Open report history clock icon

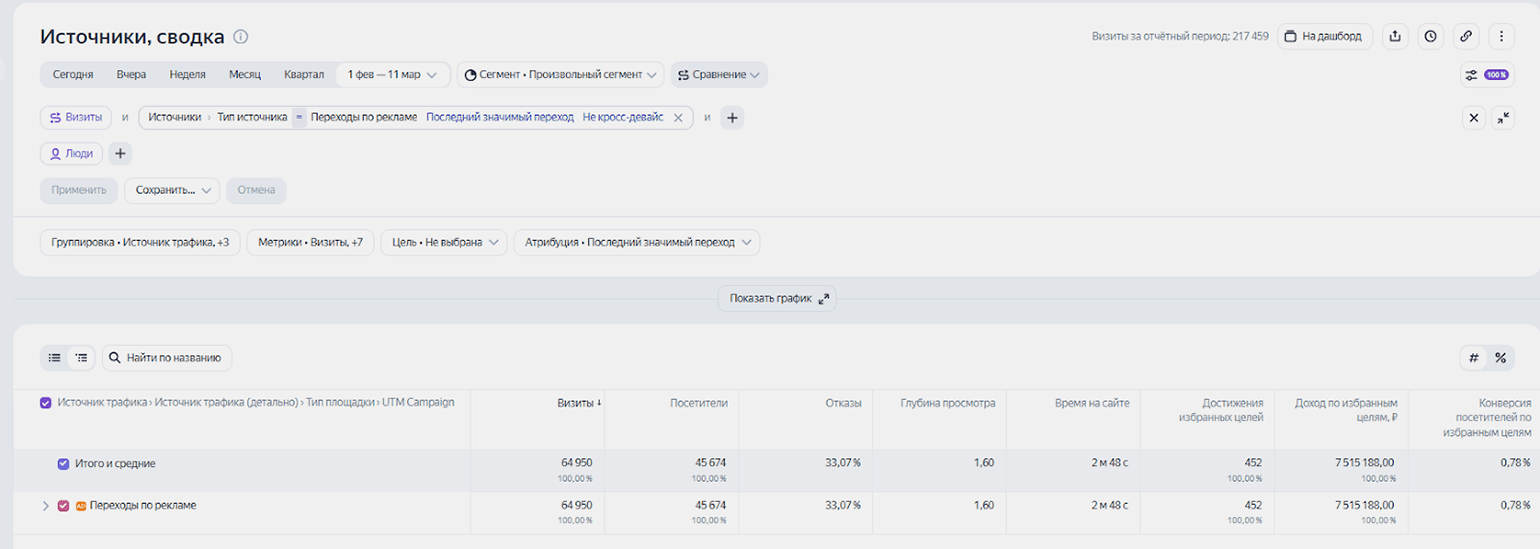(1431, 36)
